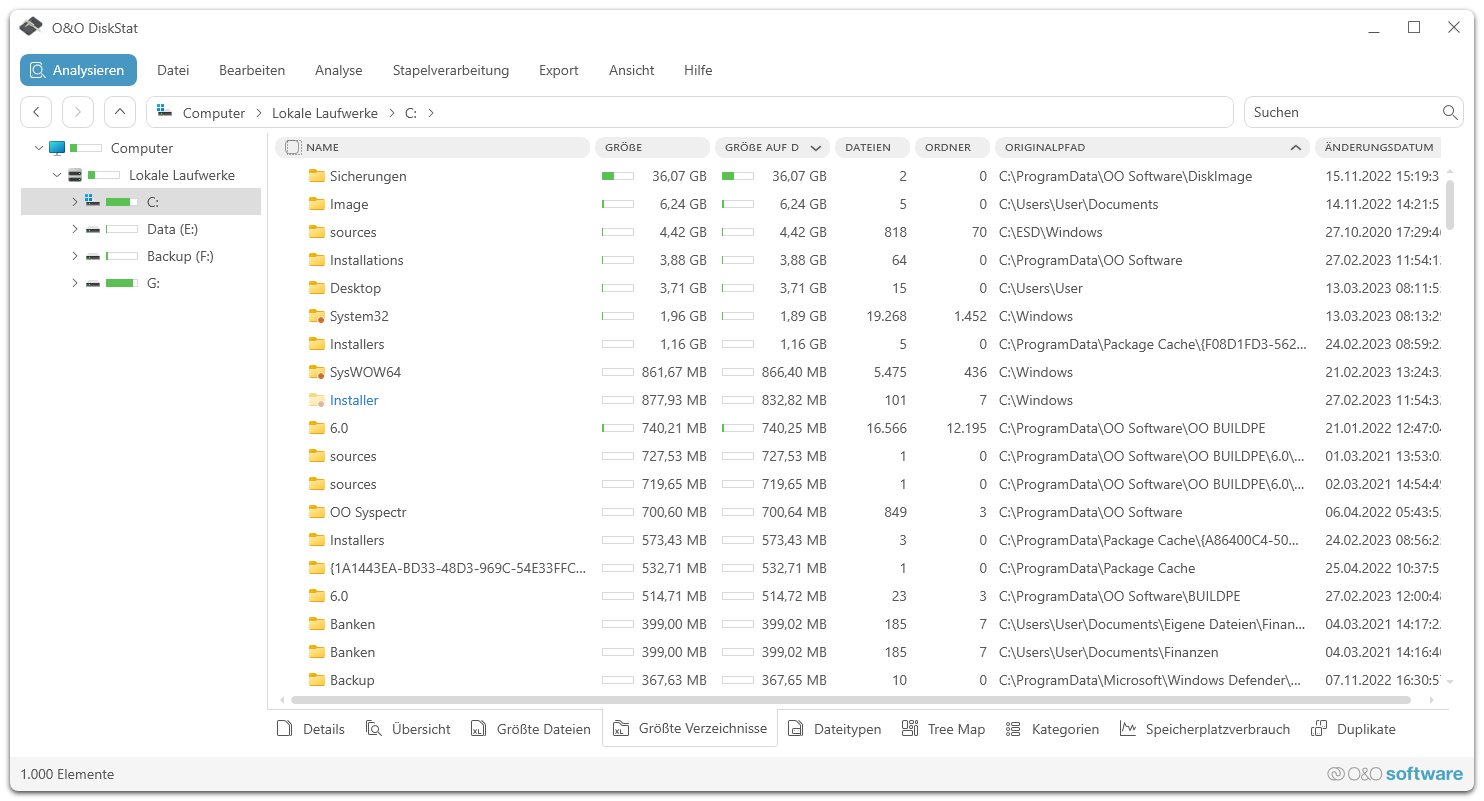This screenshot has width=1484, height=801.
Task: Click the Image folder icon
Action: pos(317,204)
